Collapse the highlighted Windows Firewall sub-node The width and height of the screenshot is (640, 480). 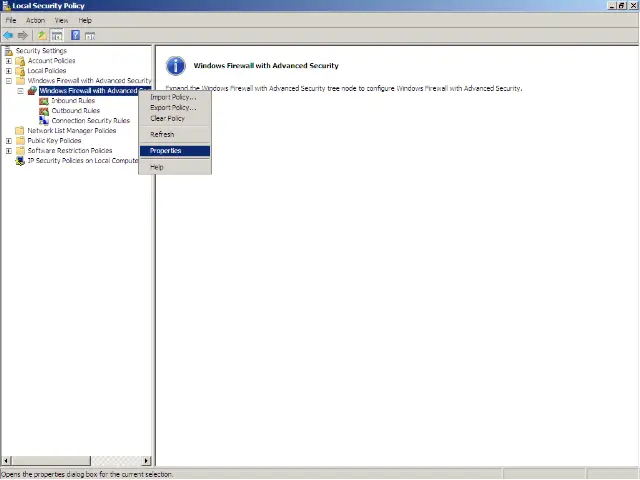[20, 91]
